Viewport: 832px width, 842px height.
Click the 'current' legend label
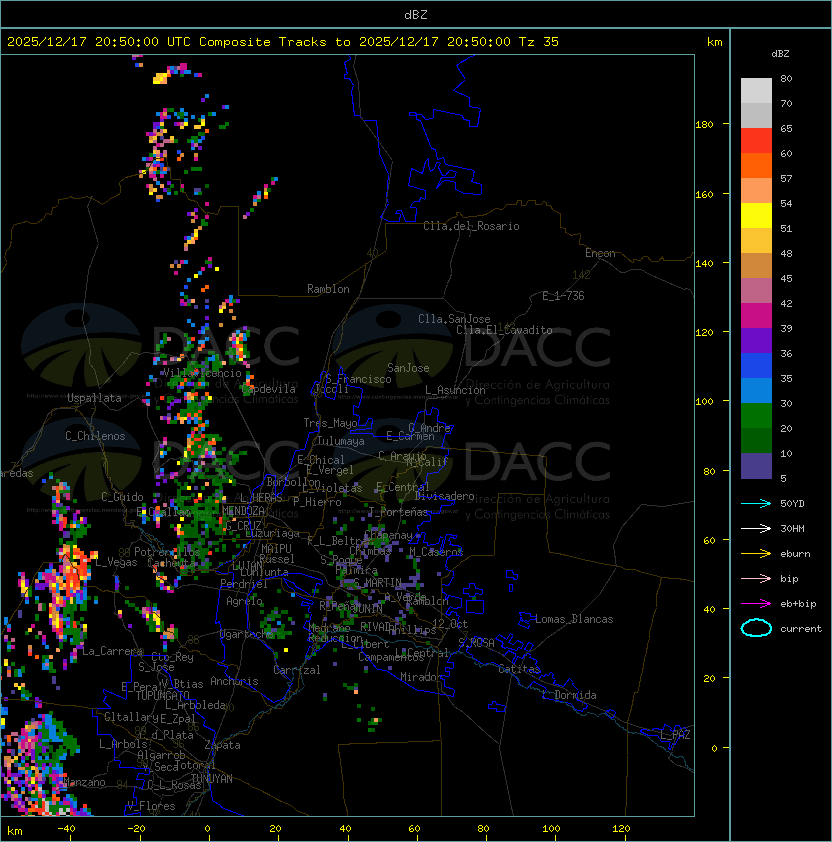(801, 629)
